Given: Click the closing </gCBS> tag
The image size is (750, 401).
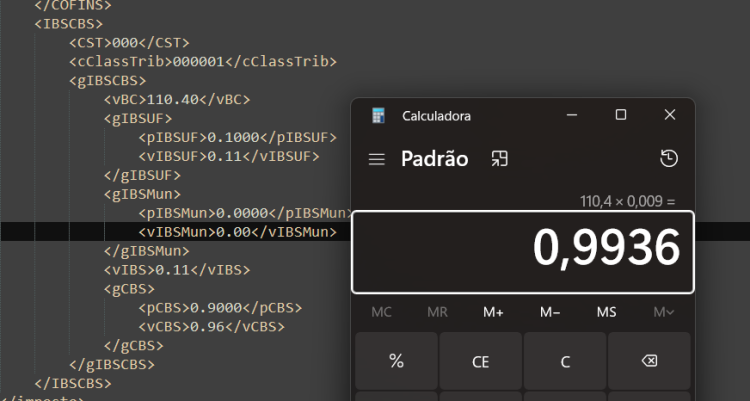Looking at the screenshot, I should pyautogui.click(x=133, y=345).
